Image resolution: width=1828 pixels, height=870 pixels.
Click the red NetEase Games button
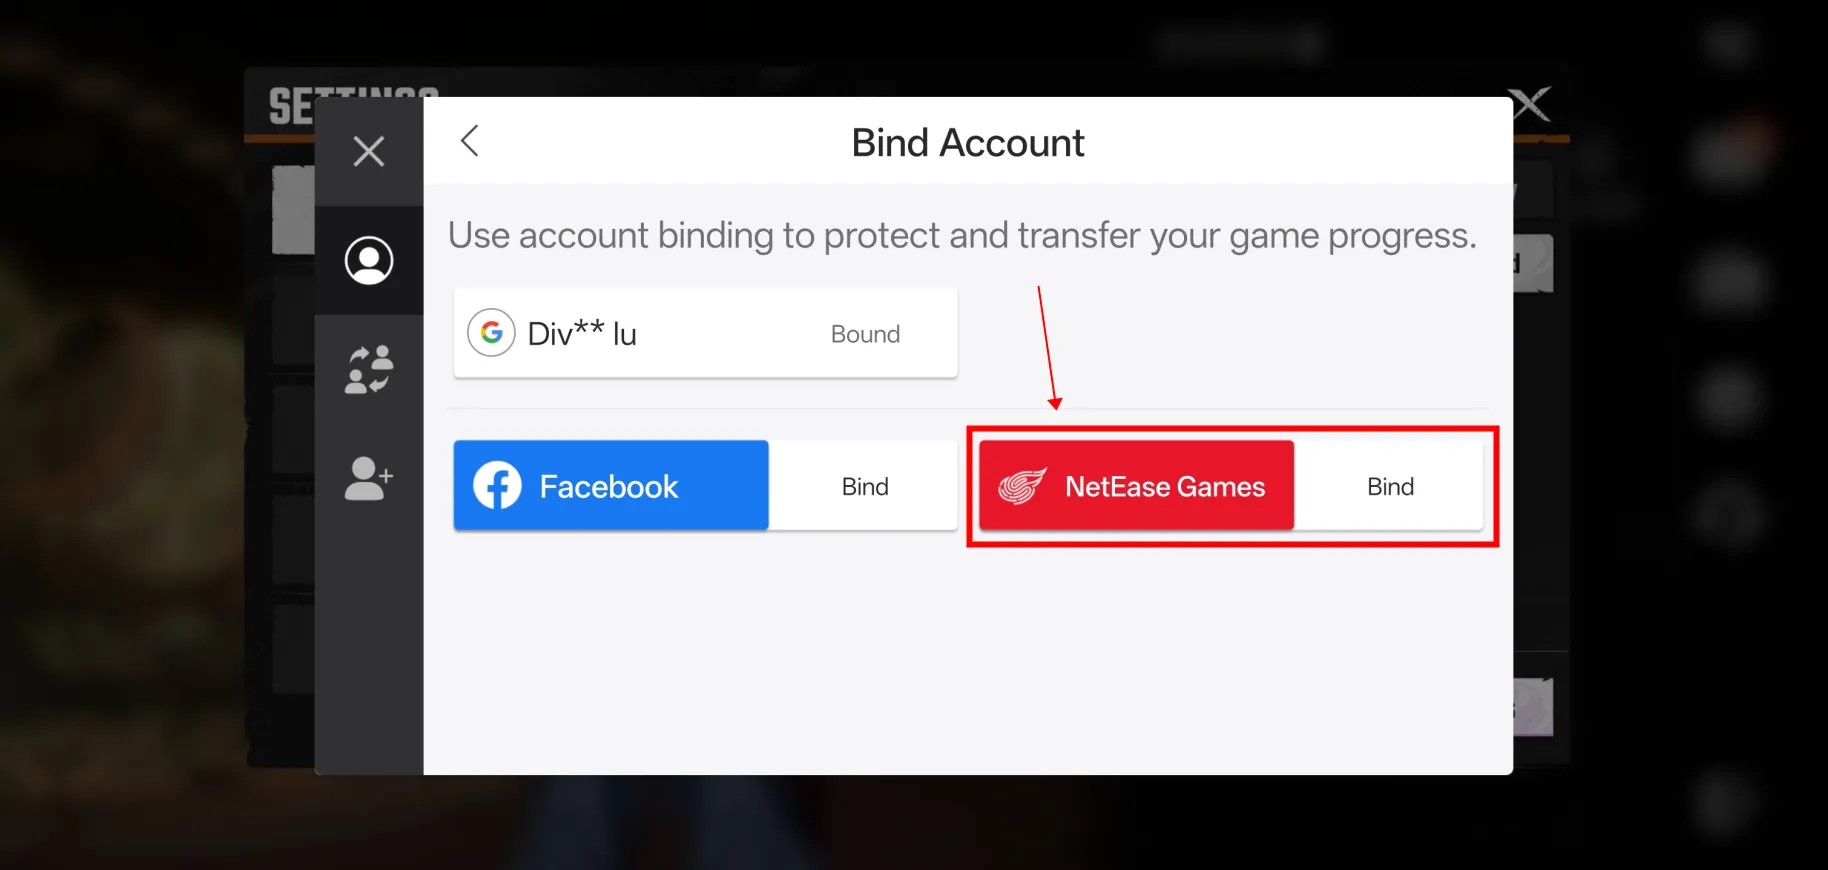coord(1136,485)
